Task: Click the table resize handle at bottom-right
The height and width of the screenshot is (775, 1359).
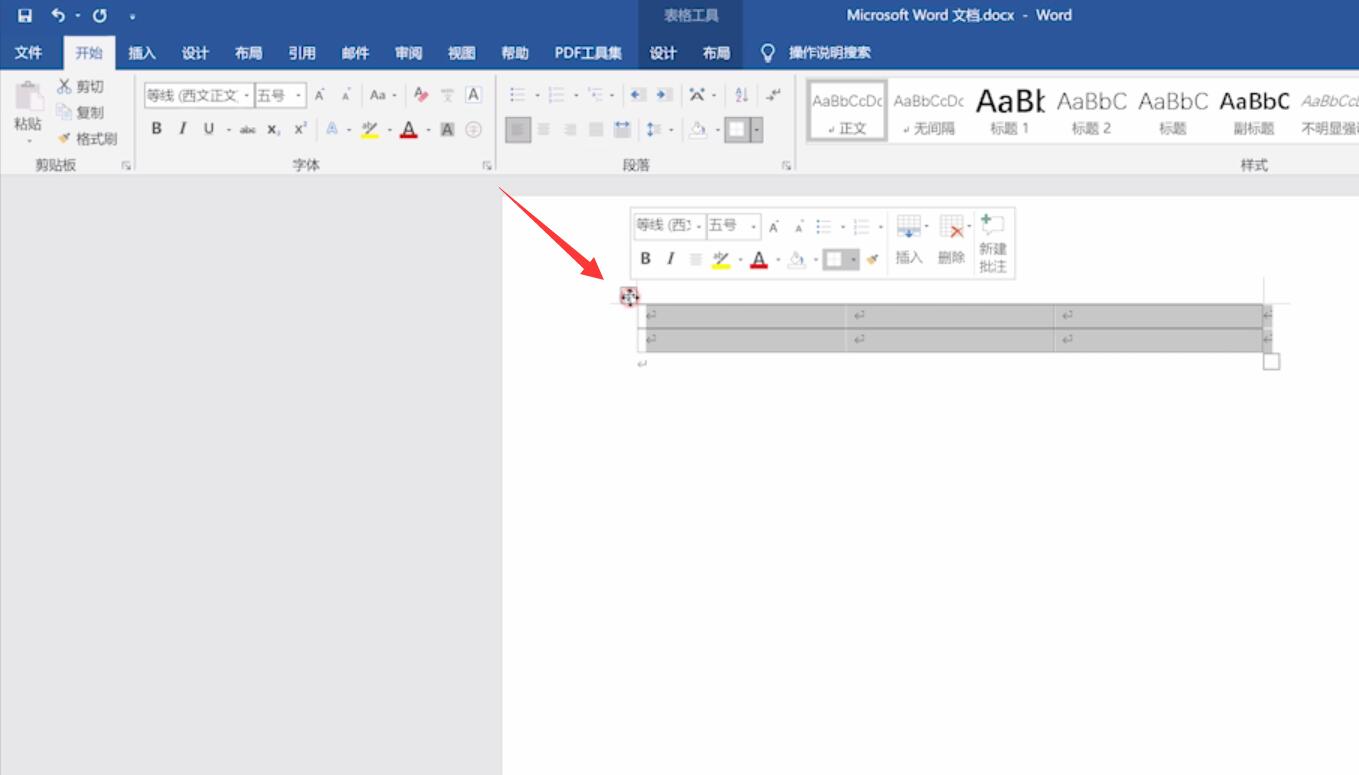Action: (x=1271, y=361)
